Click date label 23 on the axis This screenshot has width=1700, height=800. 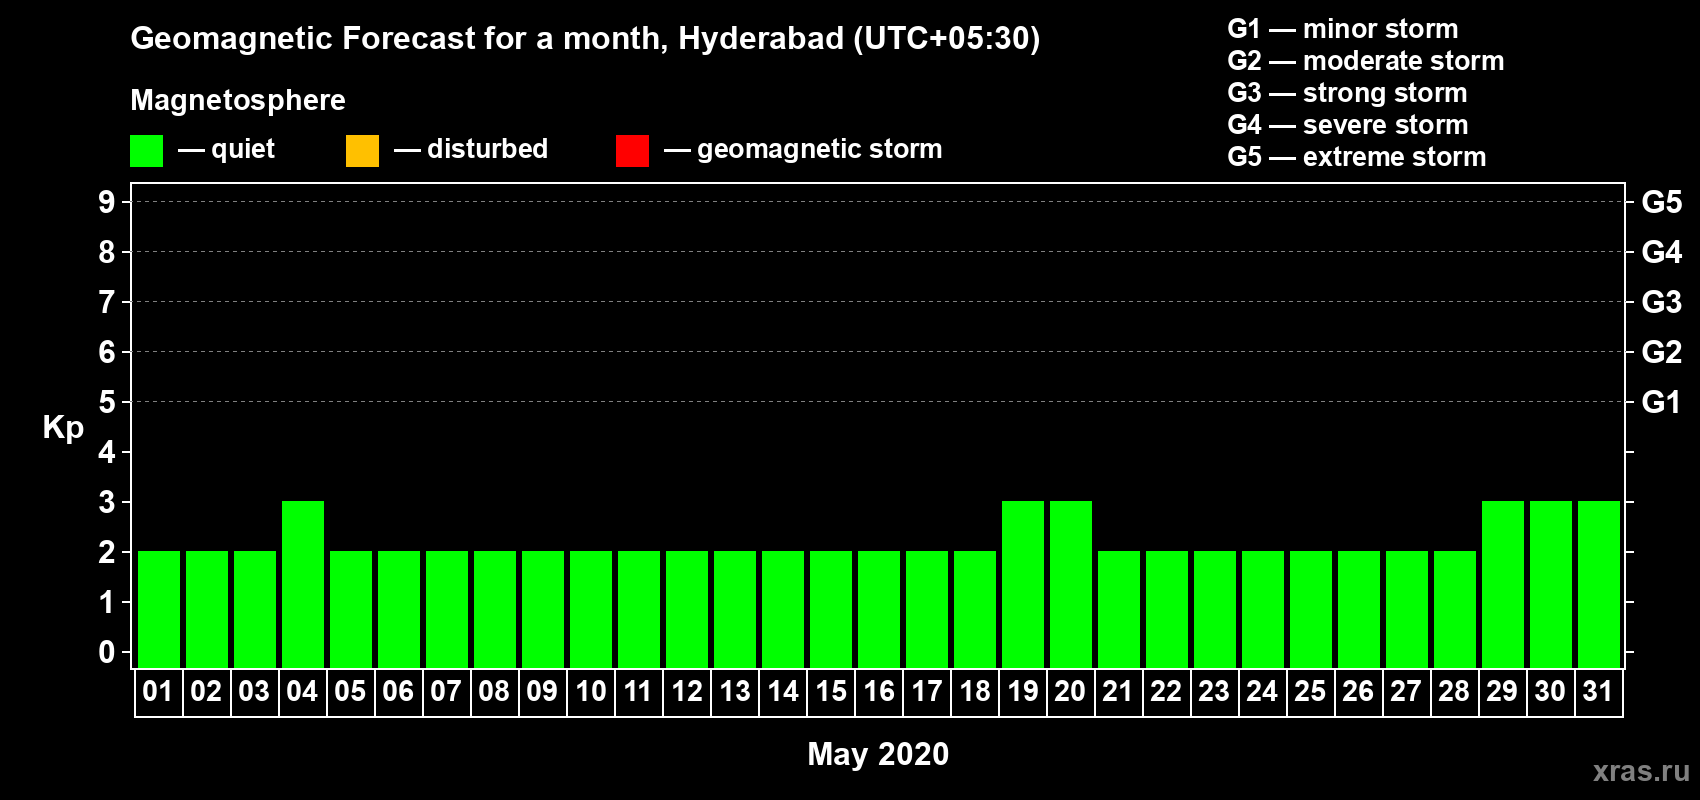(x=1214, y=691)
